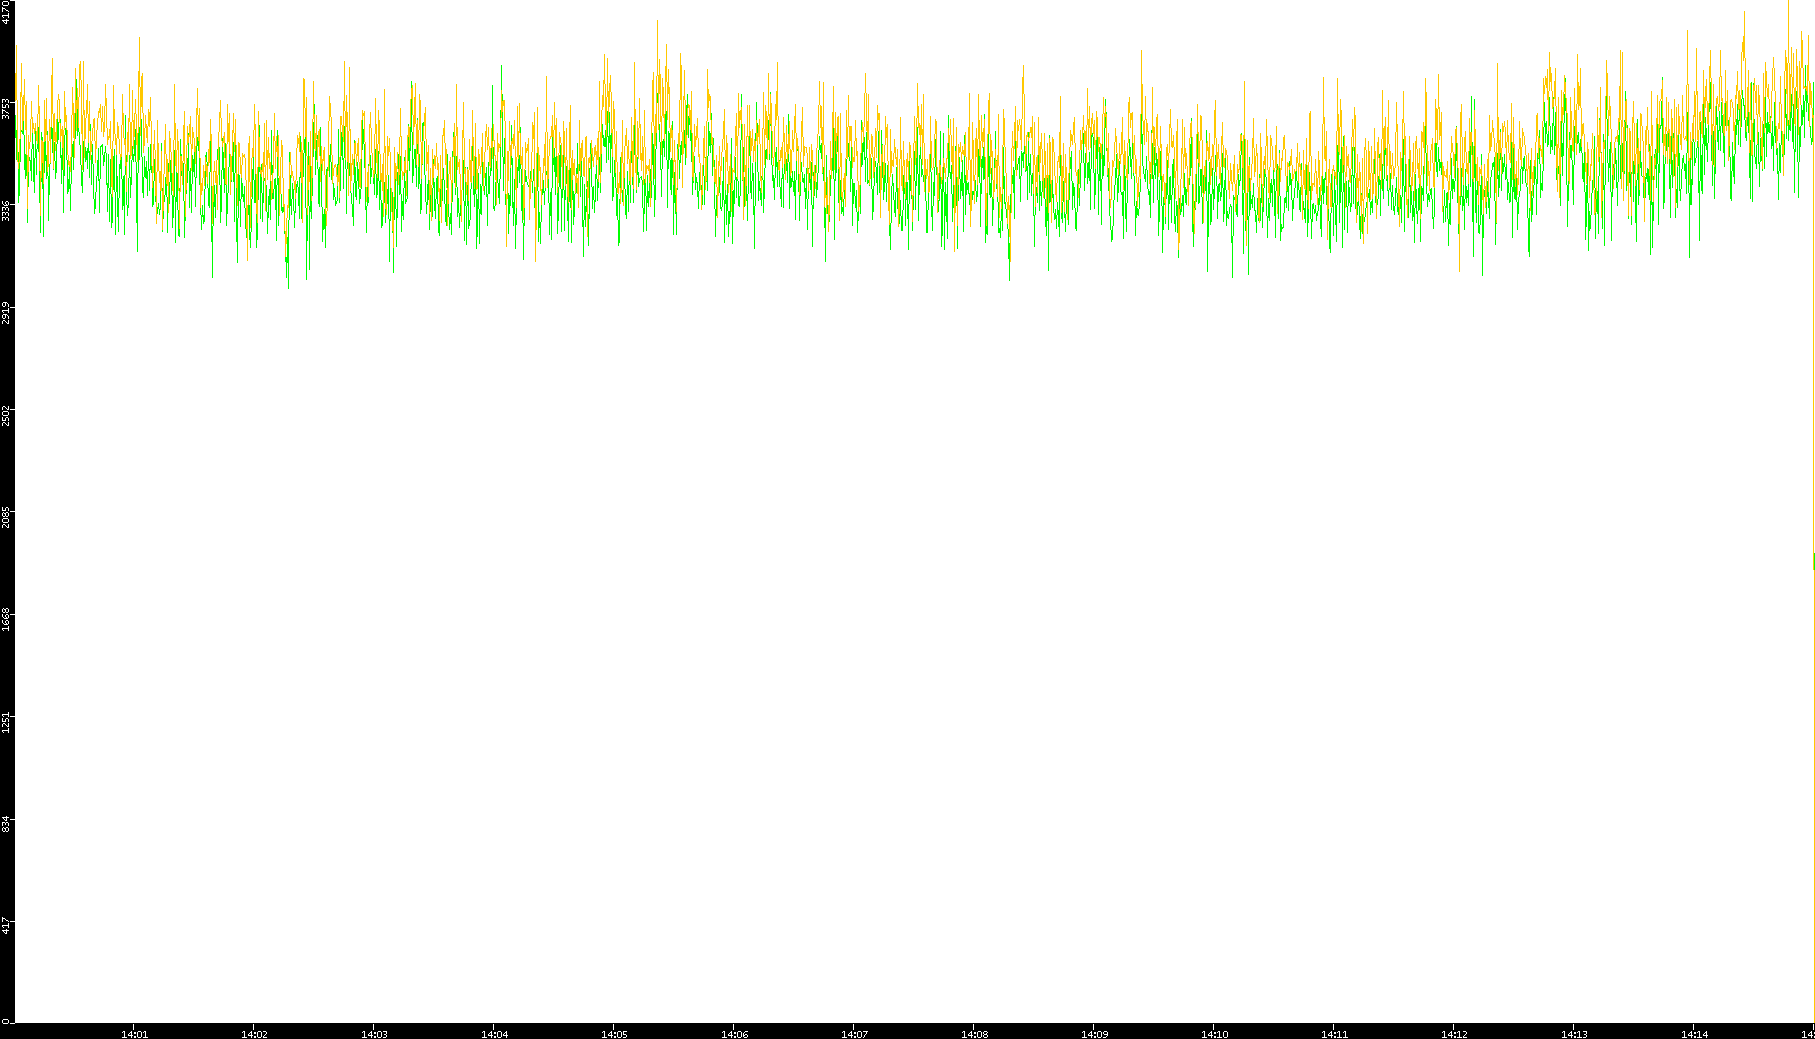
Task: Click the 14:06 time axis label
Action: [734, 1034]
